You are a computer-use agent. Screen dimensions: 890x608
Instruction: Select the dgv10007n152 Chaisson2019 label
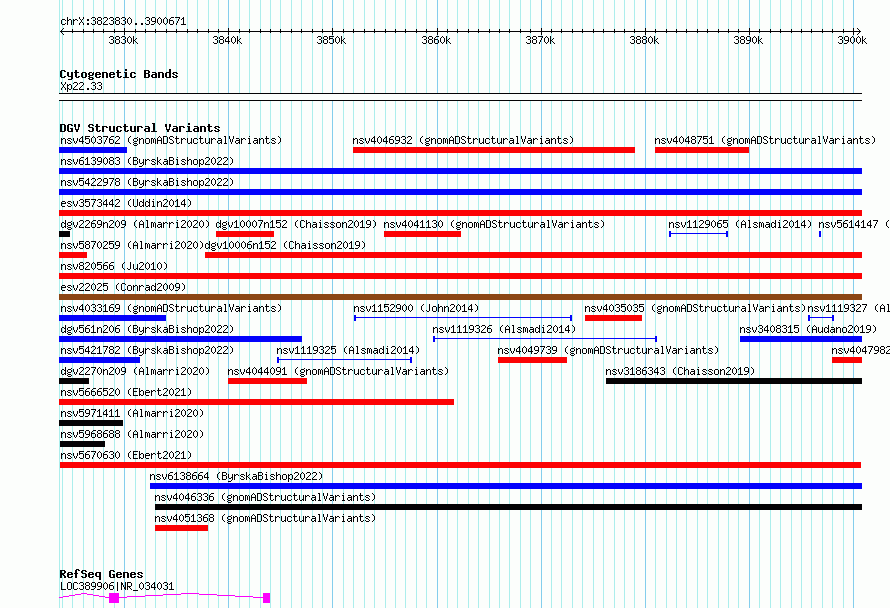click(296, 224)
